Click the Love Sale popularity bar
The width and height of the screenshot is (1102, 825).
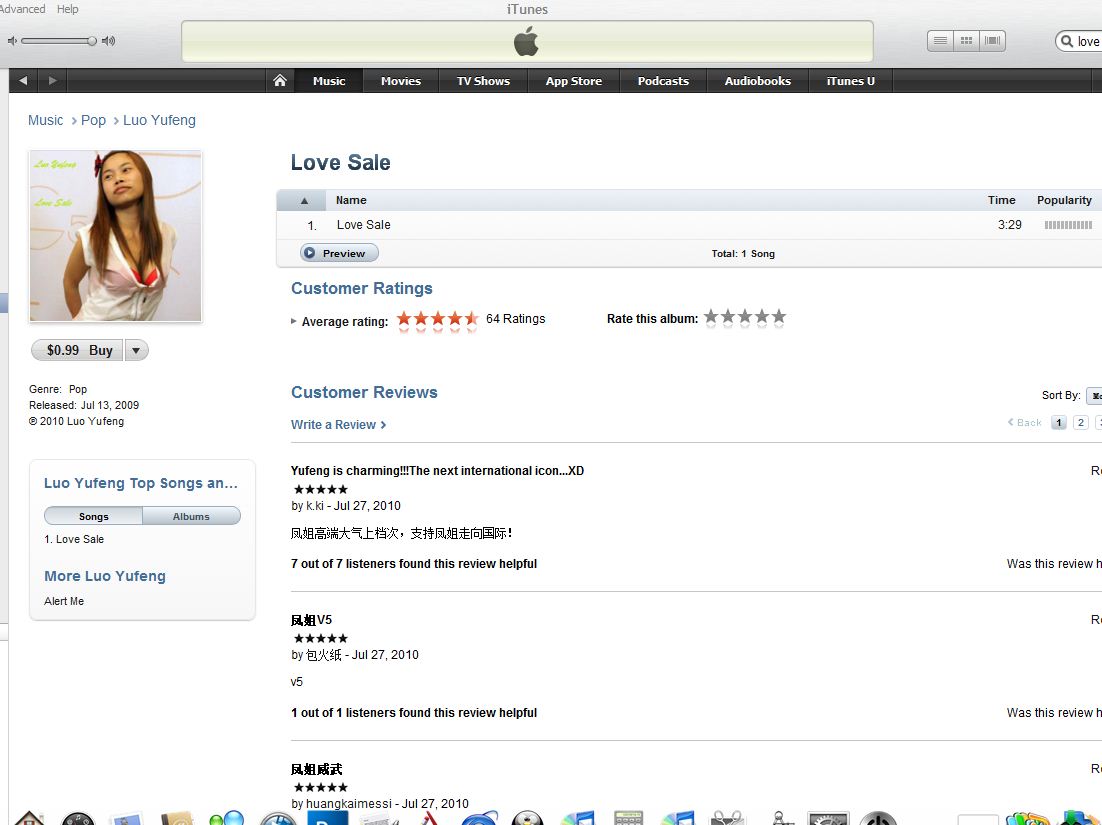point(1068,225)
